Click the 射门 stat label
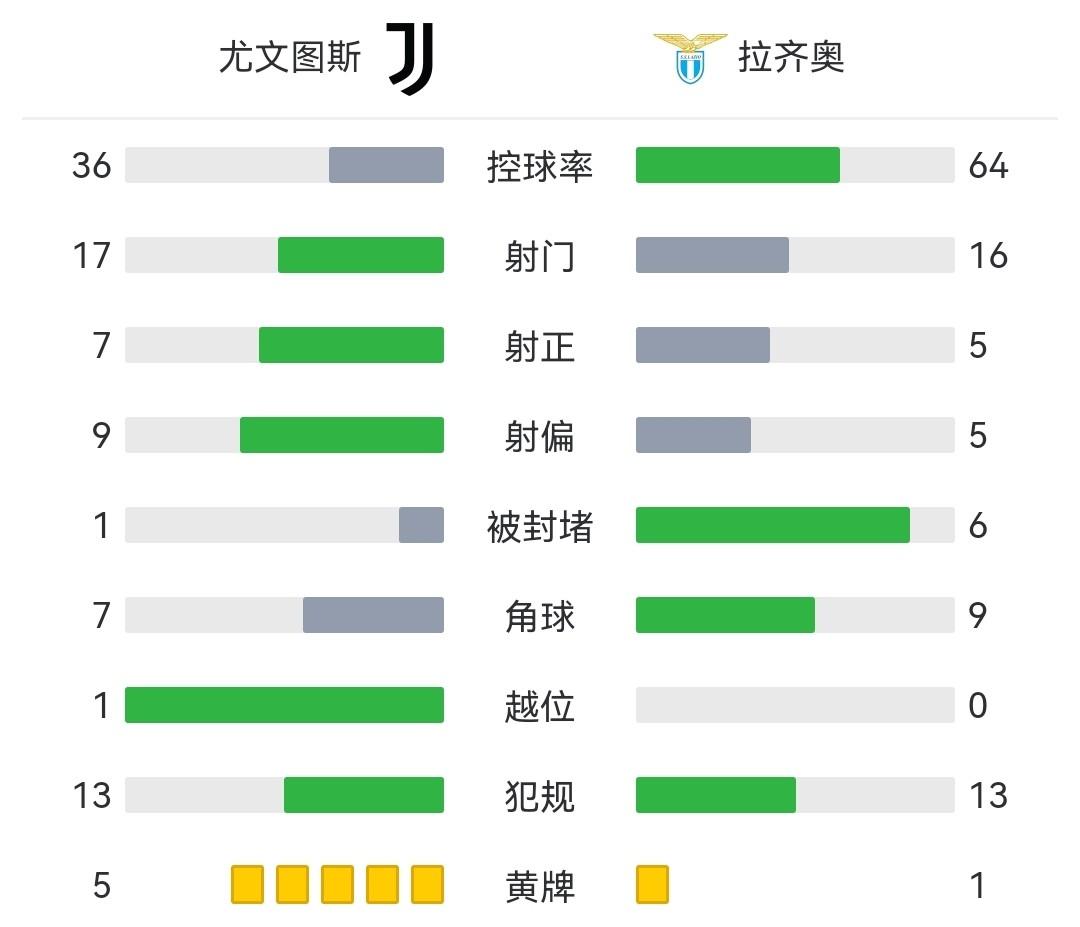The image size is (1080, 927). (x=540, y=256)
